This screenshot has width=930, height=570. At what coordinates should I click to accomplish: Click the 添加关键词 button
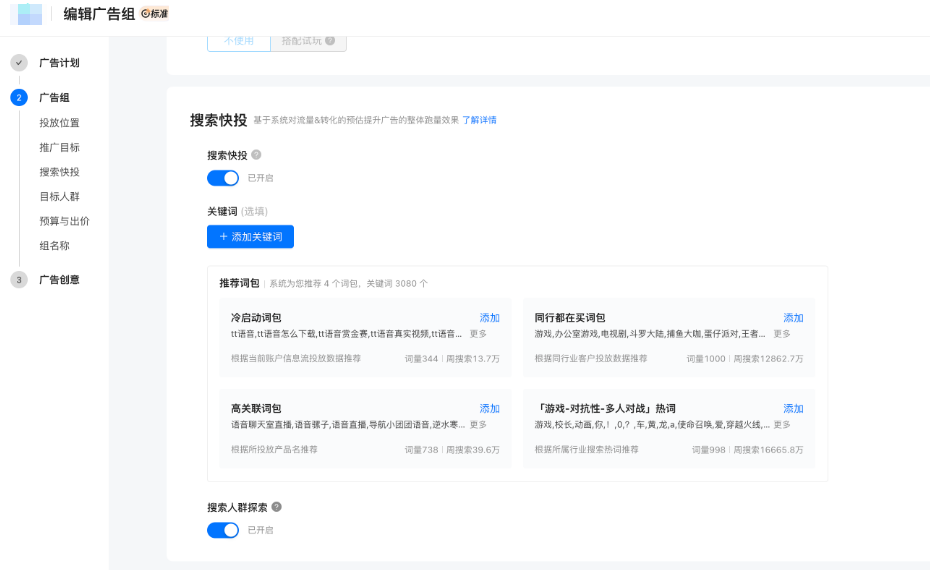[250, 237]
